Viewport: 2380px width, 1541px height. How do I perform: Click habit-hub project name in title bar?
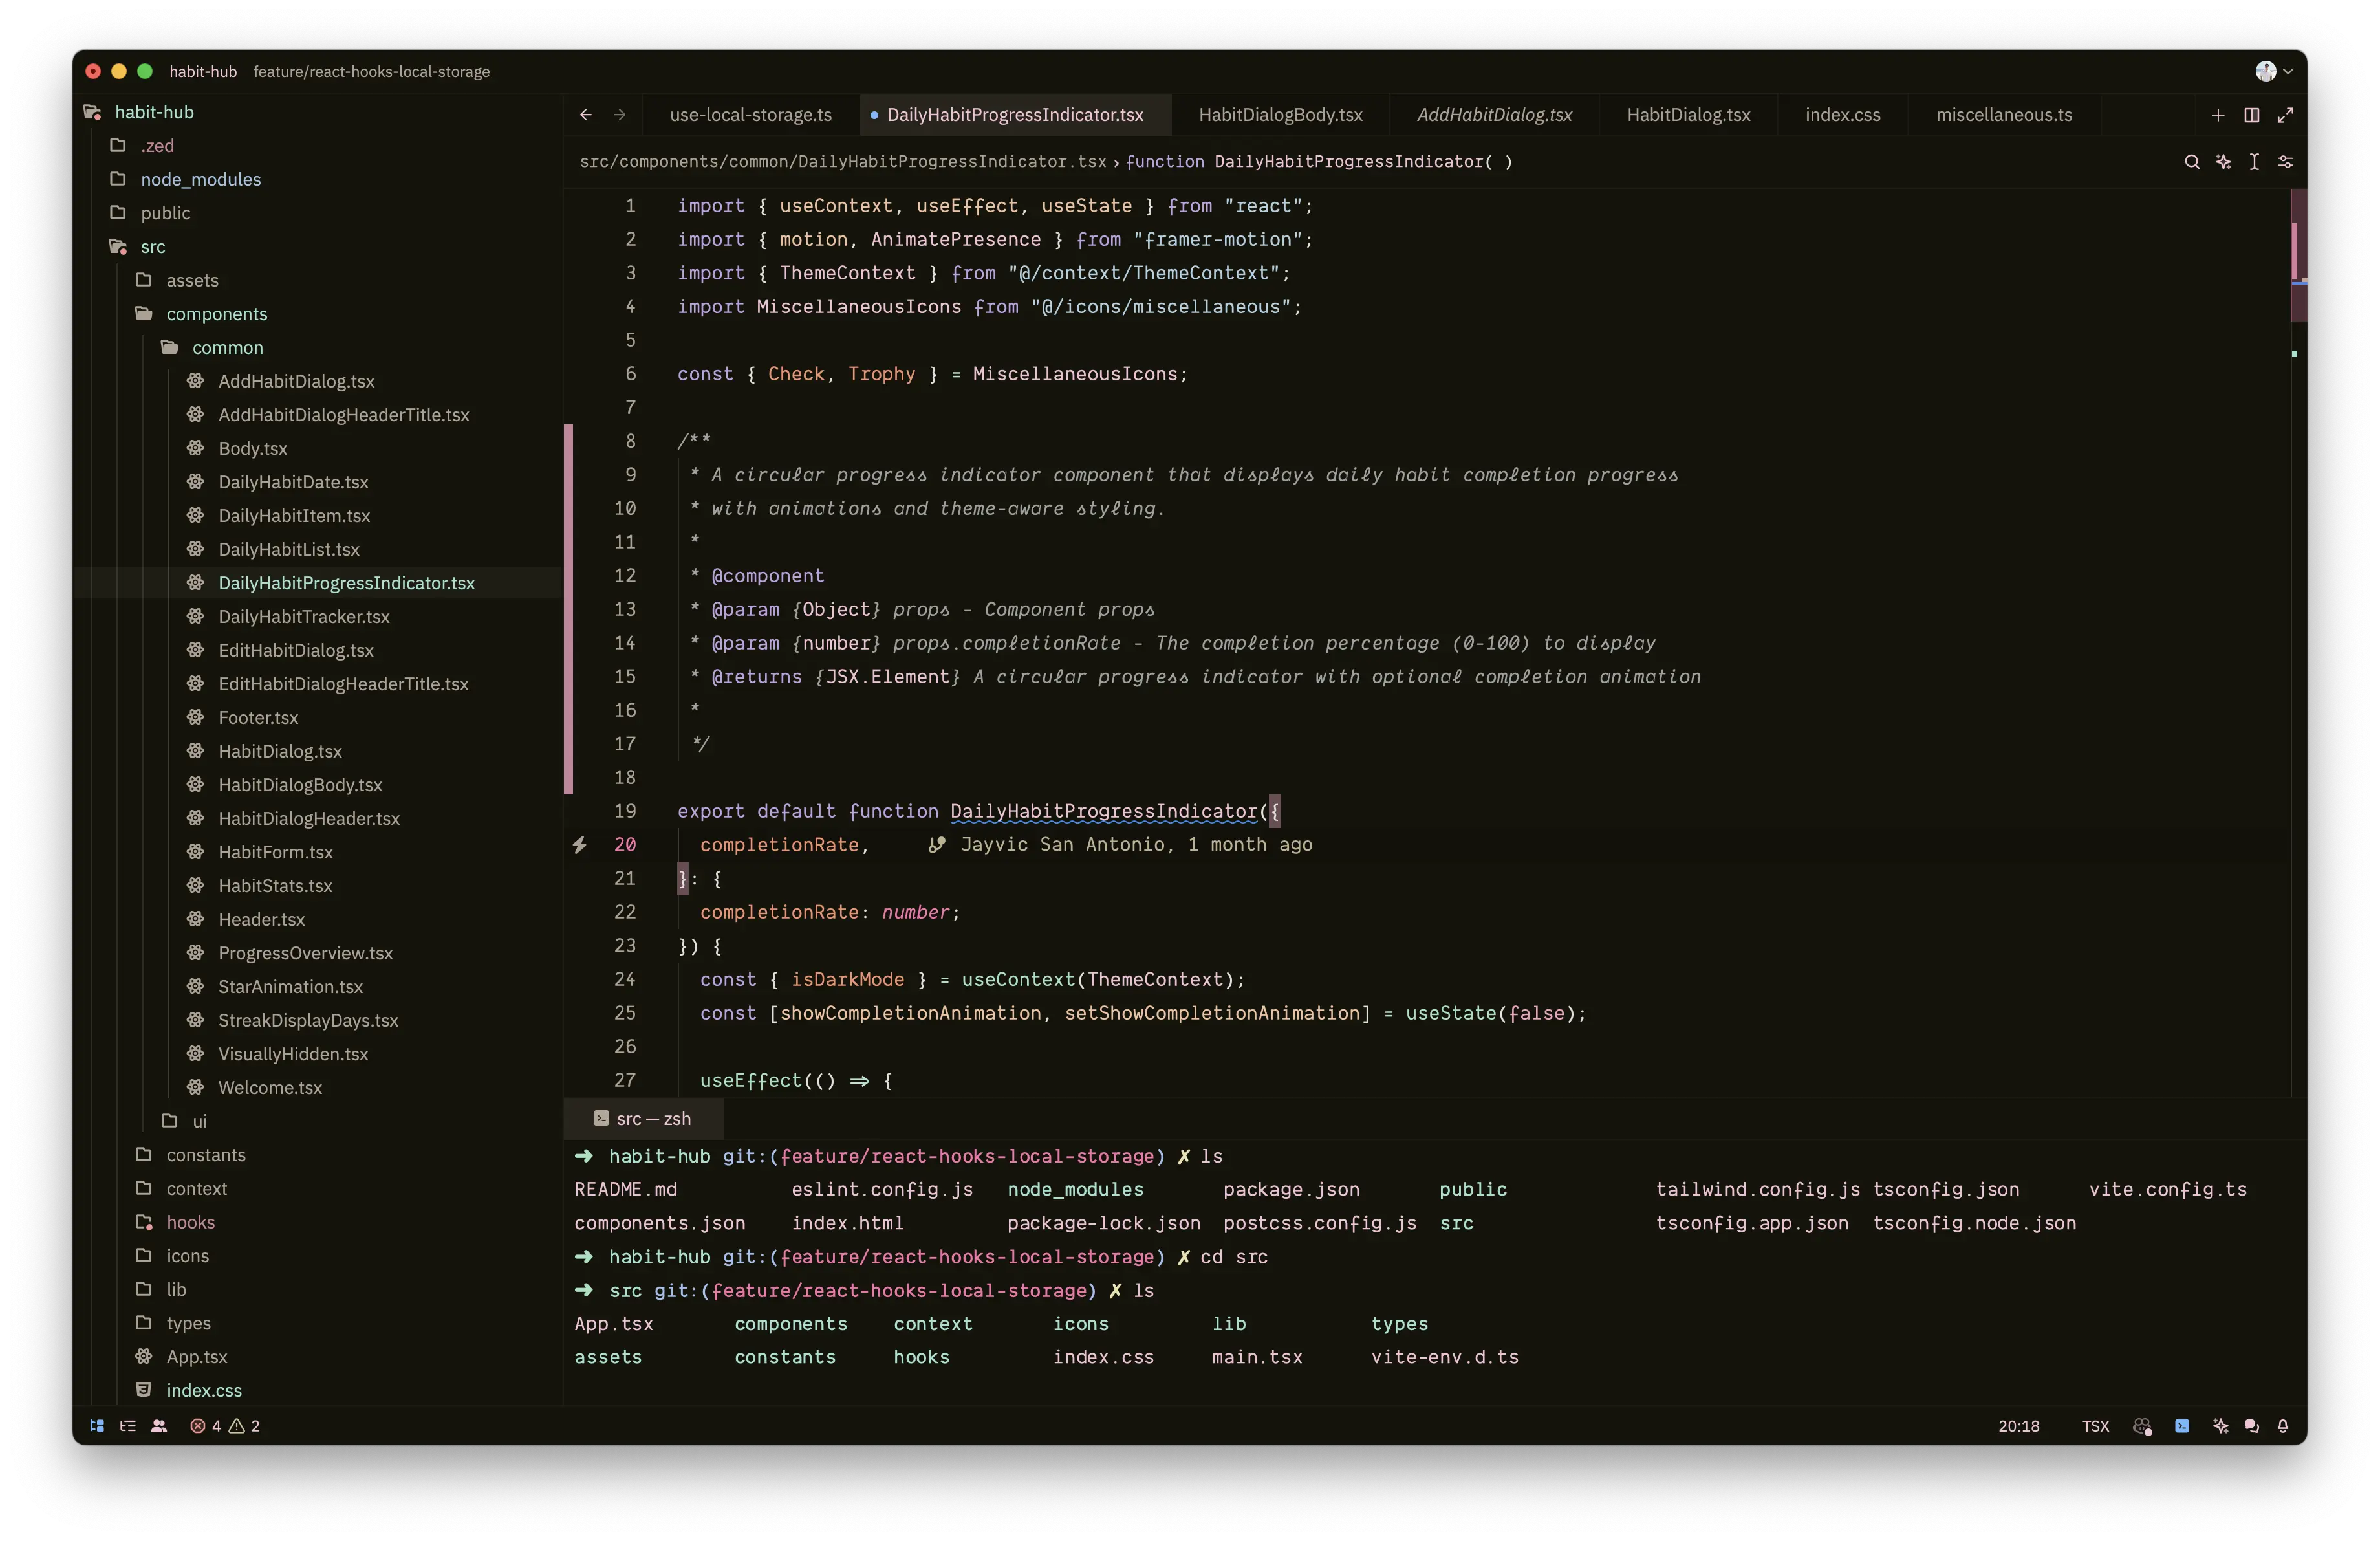203,72
